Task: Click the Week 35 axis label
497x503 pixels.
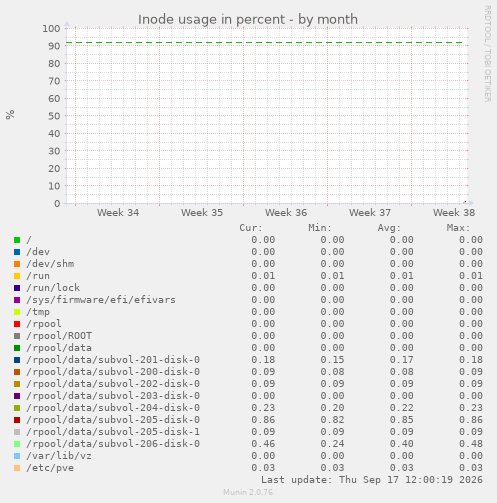Action: pos(202,213)
